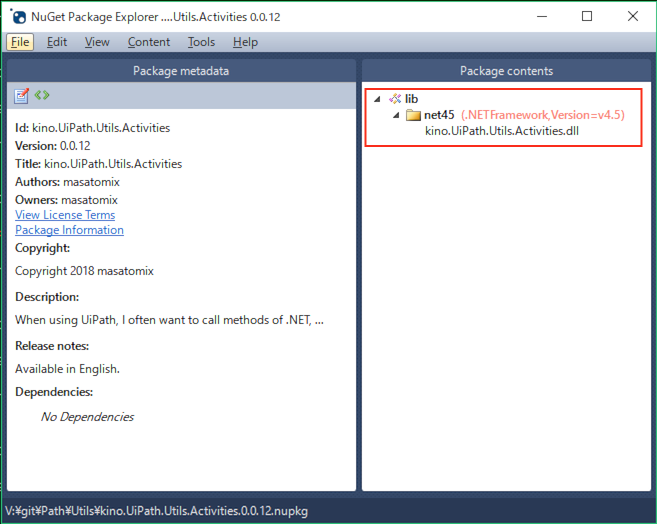657x524 pixels.
Task: Click the Package contents header
Action: pos(506,71)
